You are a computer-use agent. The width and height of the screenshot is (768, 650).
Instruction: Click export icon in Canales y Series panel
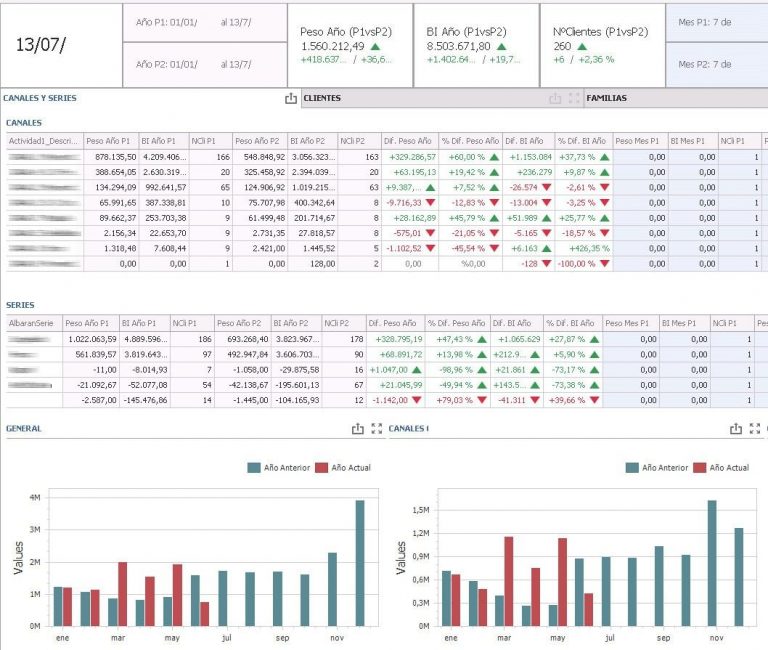coord(291,99)
